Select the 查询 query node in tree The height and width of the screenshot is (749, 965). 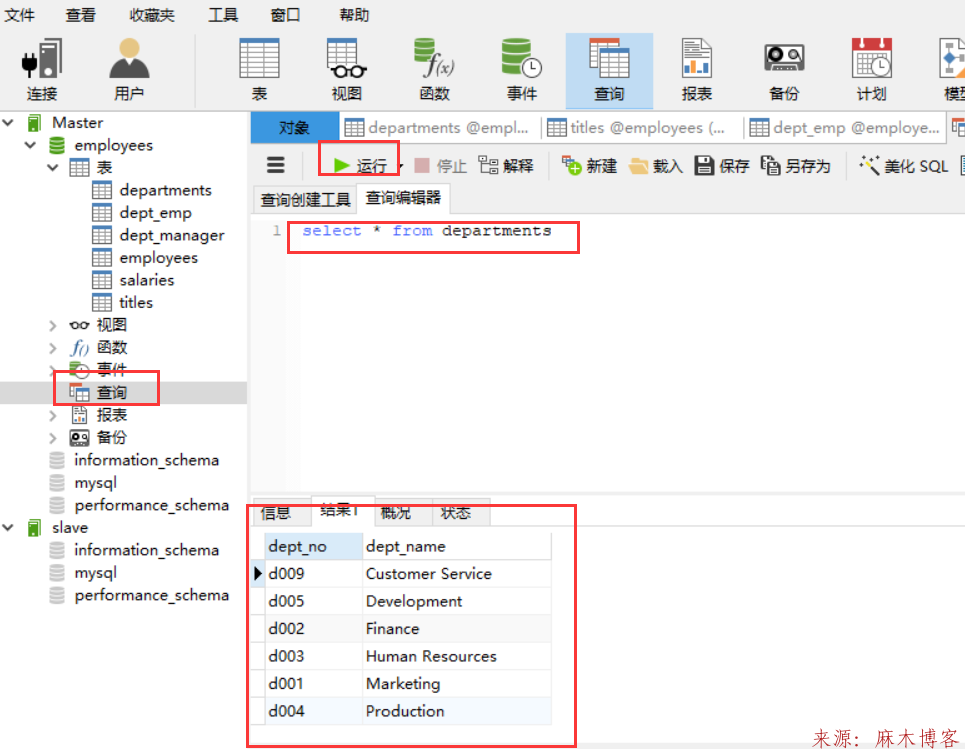111,392
